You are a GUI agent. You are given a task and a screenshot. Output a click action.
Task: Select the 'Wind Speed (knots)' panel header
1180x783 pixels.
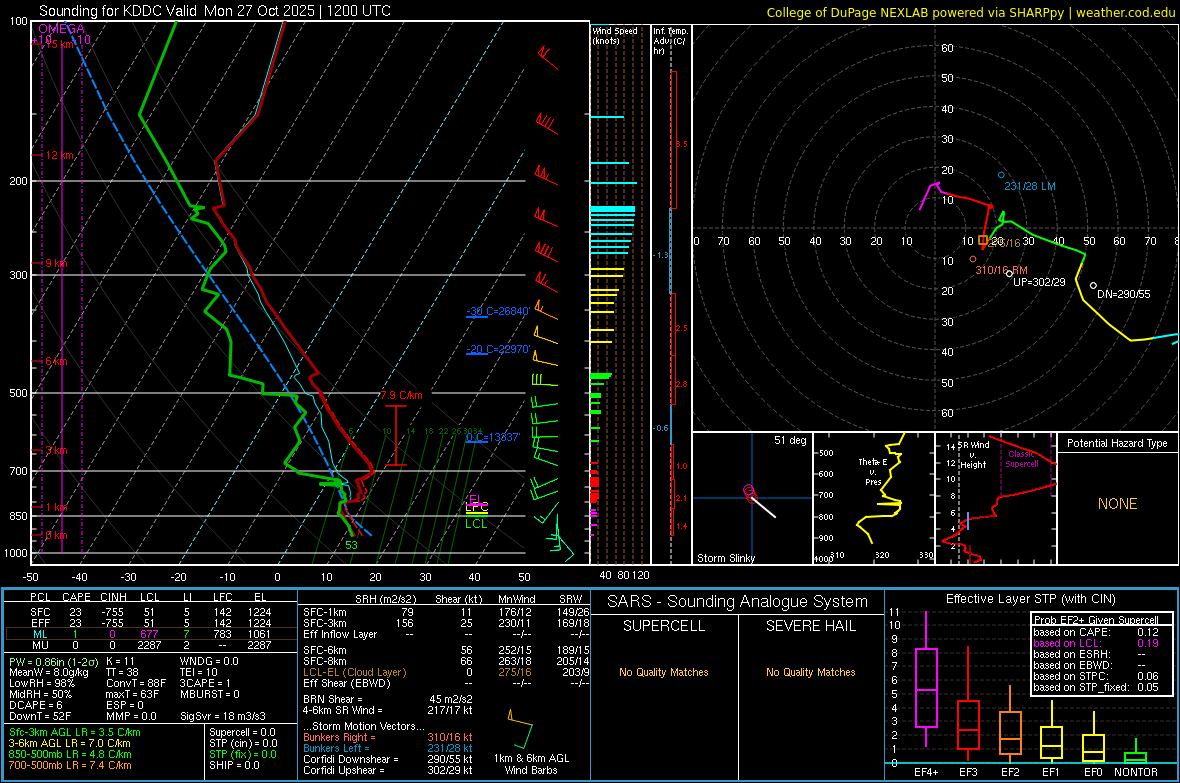(x=614, y=35)
